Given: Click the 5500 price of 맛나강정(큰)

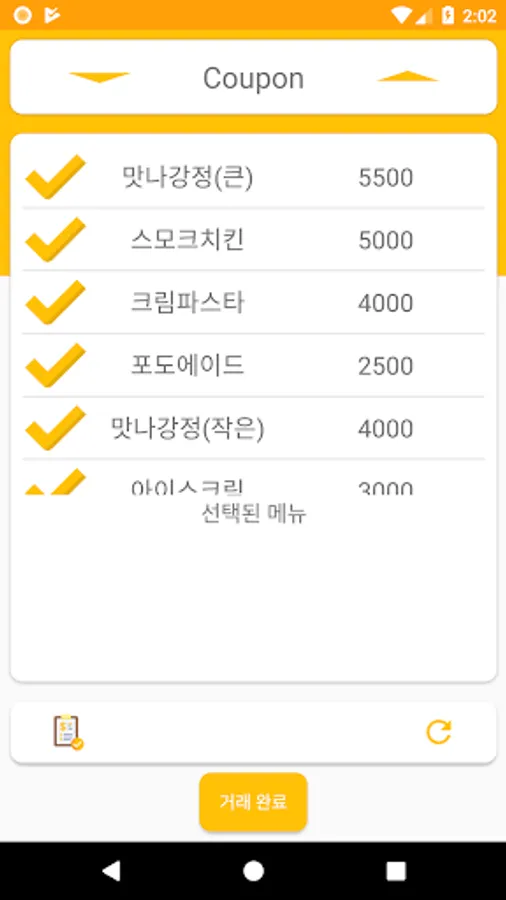Looking at the screenshot, I should 386,178.
